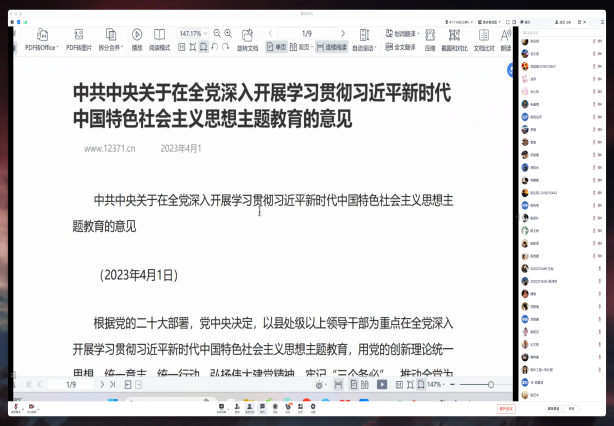The height and width of the screenshot is (426, 614).
Task: Click the 全文翻译 button
Action: coord(400,47)
